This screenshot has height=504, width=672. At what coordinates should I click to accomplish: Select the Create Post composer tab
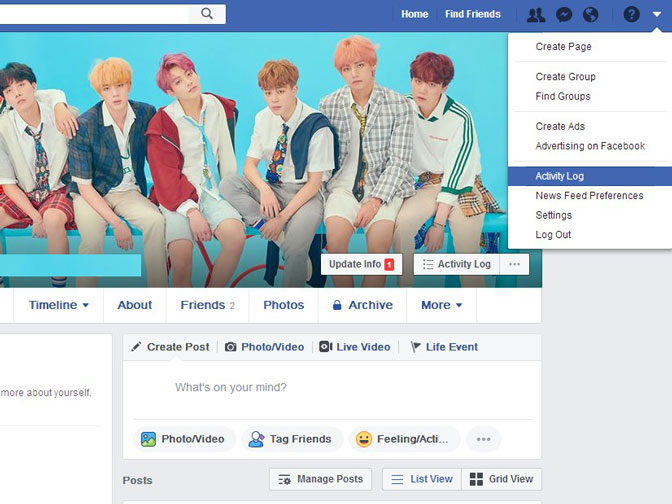point(171,347)
